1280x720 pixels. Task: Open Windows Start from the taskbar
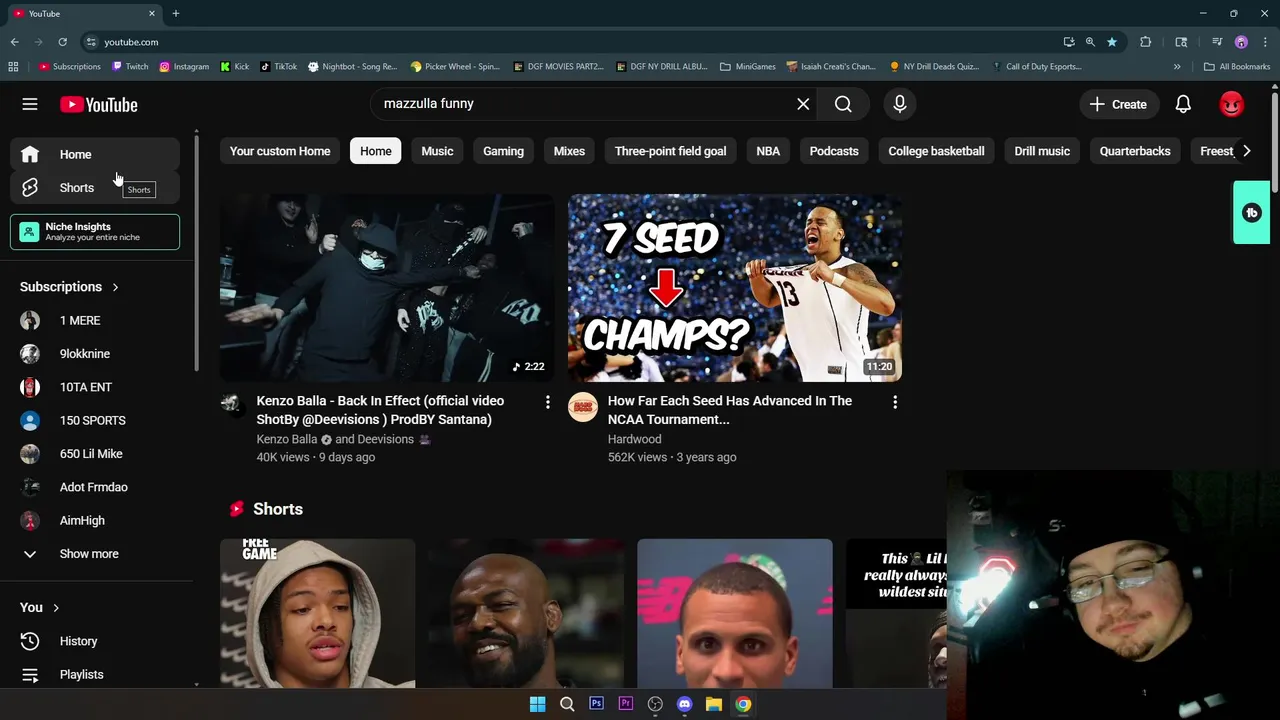point(537,704)
